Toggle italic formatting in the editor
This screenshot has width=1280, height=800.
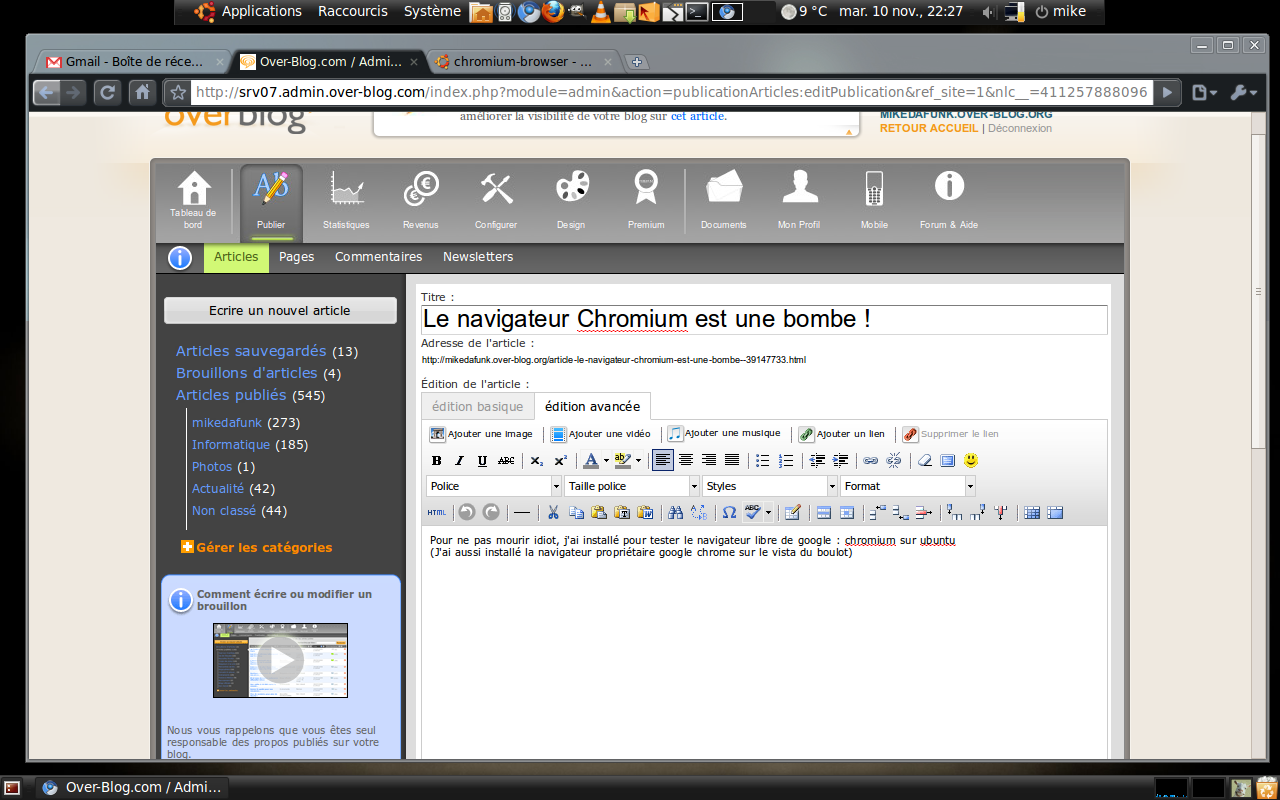(x=460, y=461)
